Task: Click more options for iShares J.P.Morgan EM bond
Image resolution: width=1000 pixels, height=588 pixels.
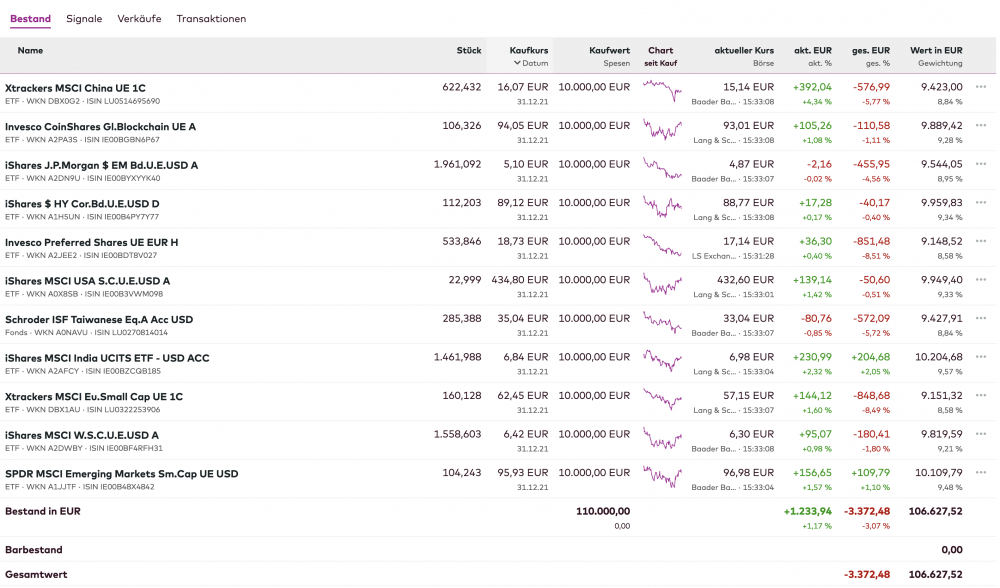Action: [981, 164]
